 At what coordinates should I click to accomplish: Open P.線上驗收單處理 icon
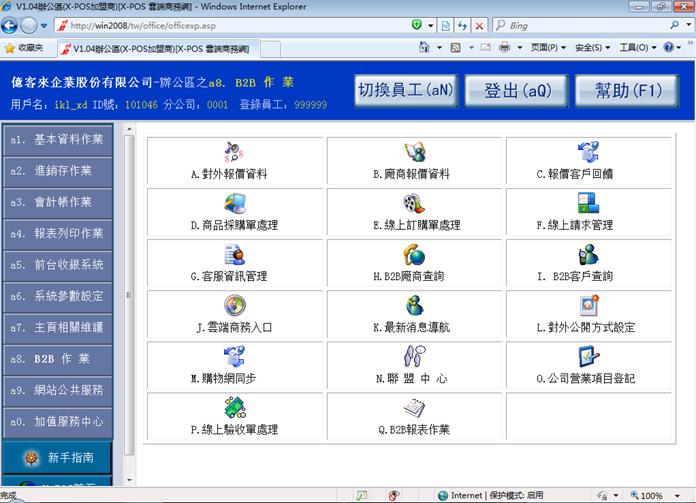tap(235, 408)
